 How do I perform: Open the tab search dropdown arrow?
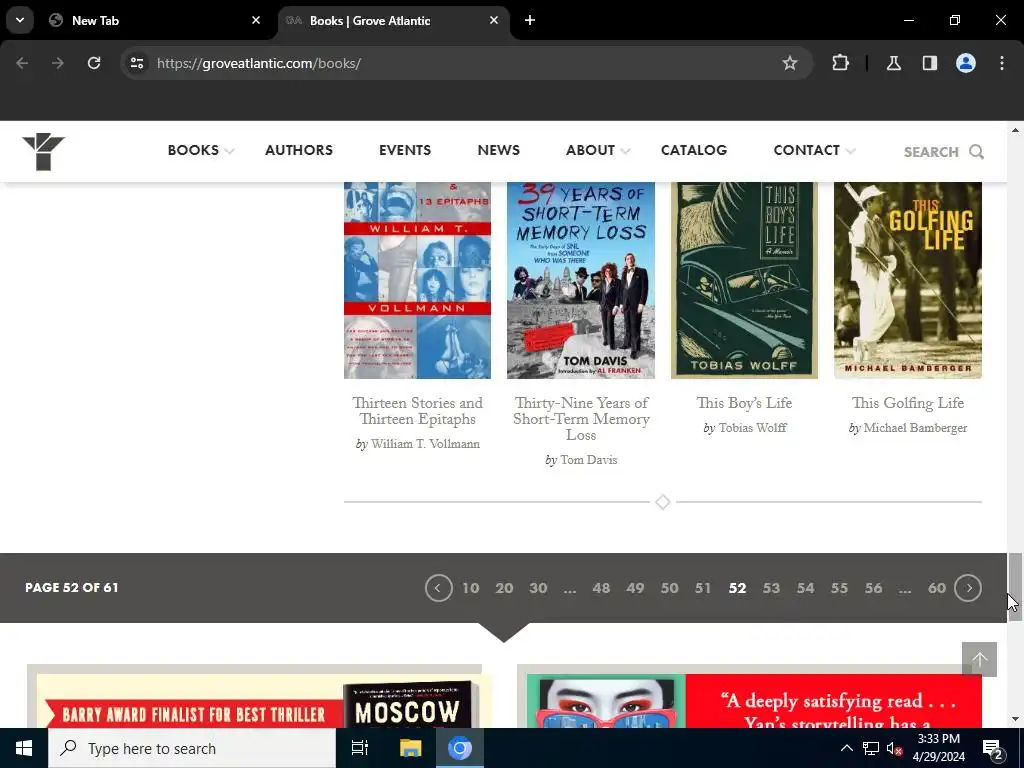(x=20, y=20)
